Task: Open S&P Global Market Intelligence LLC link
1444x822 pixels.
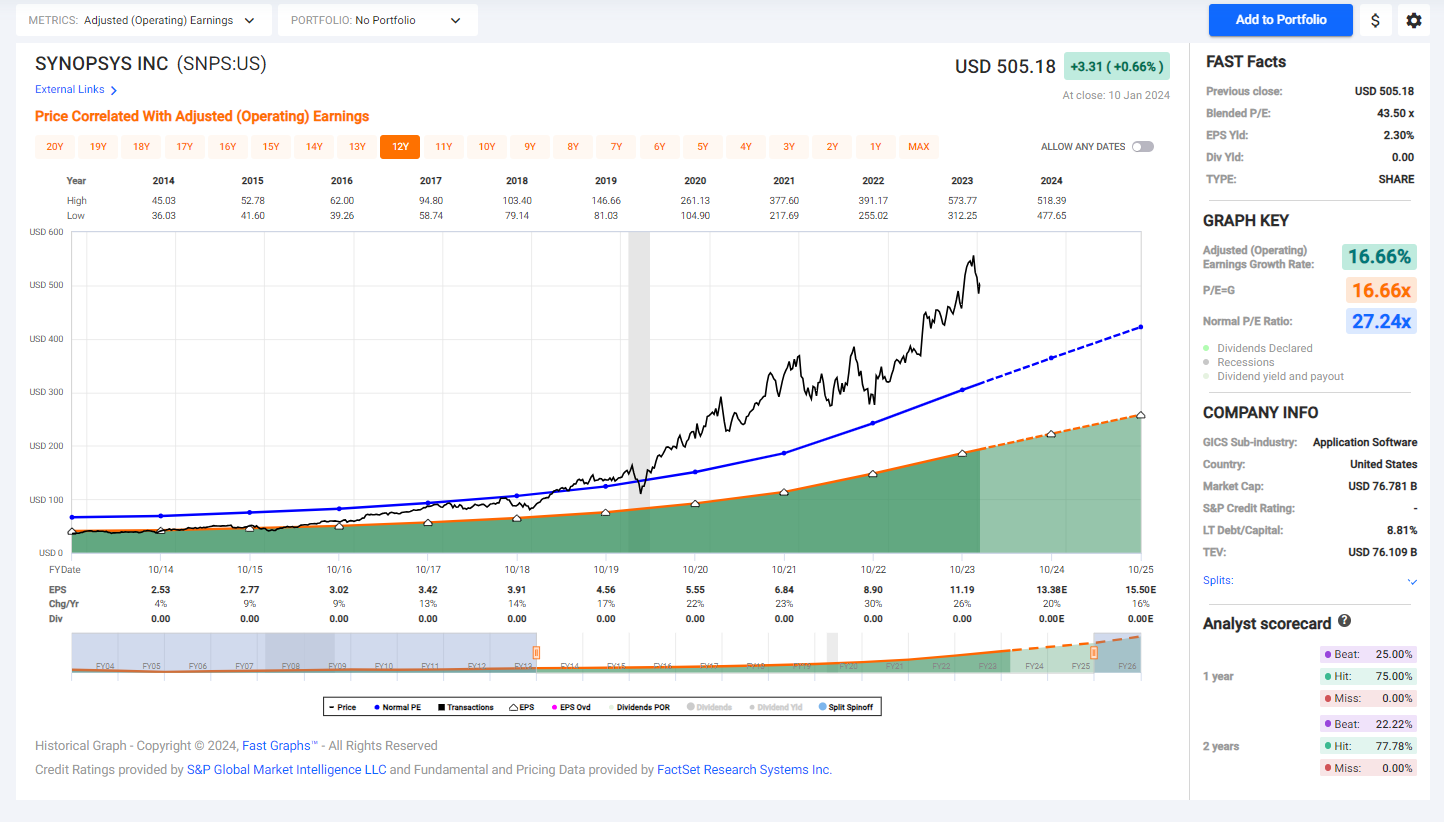Action: click(x=286, y=770)
